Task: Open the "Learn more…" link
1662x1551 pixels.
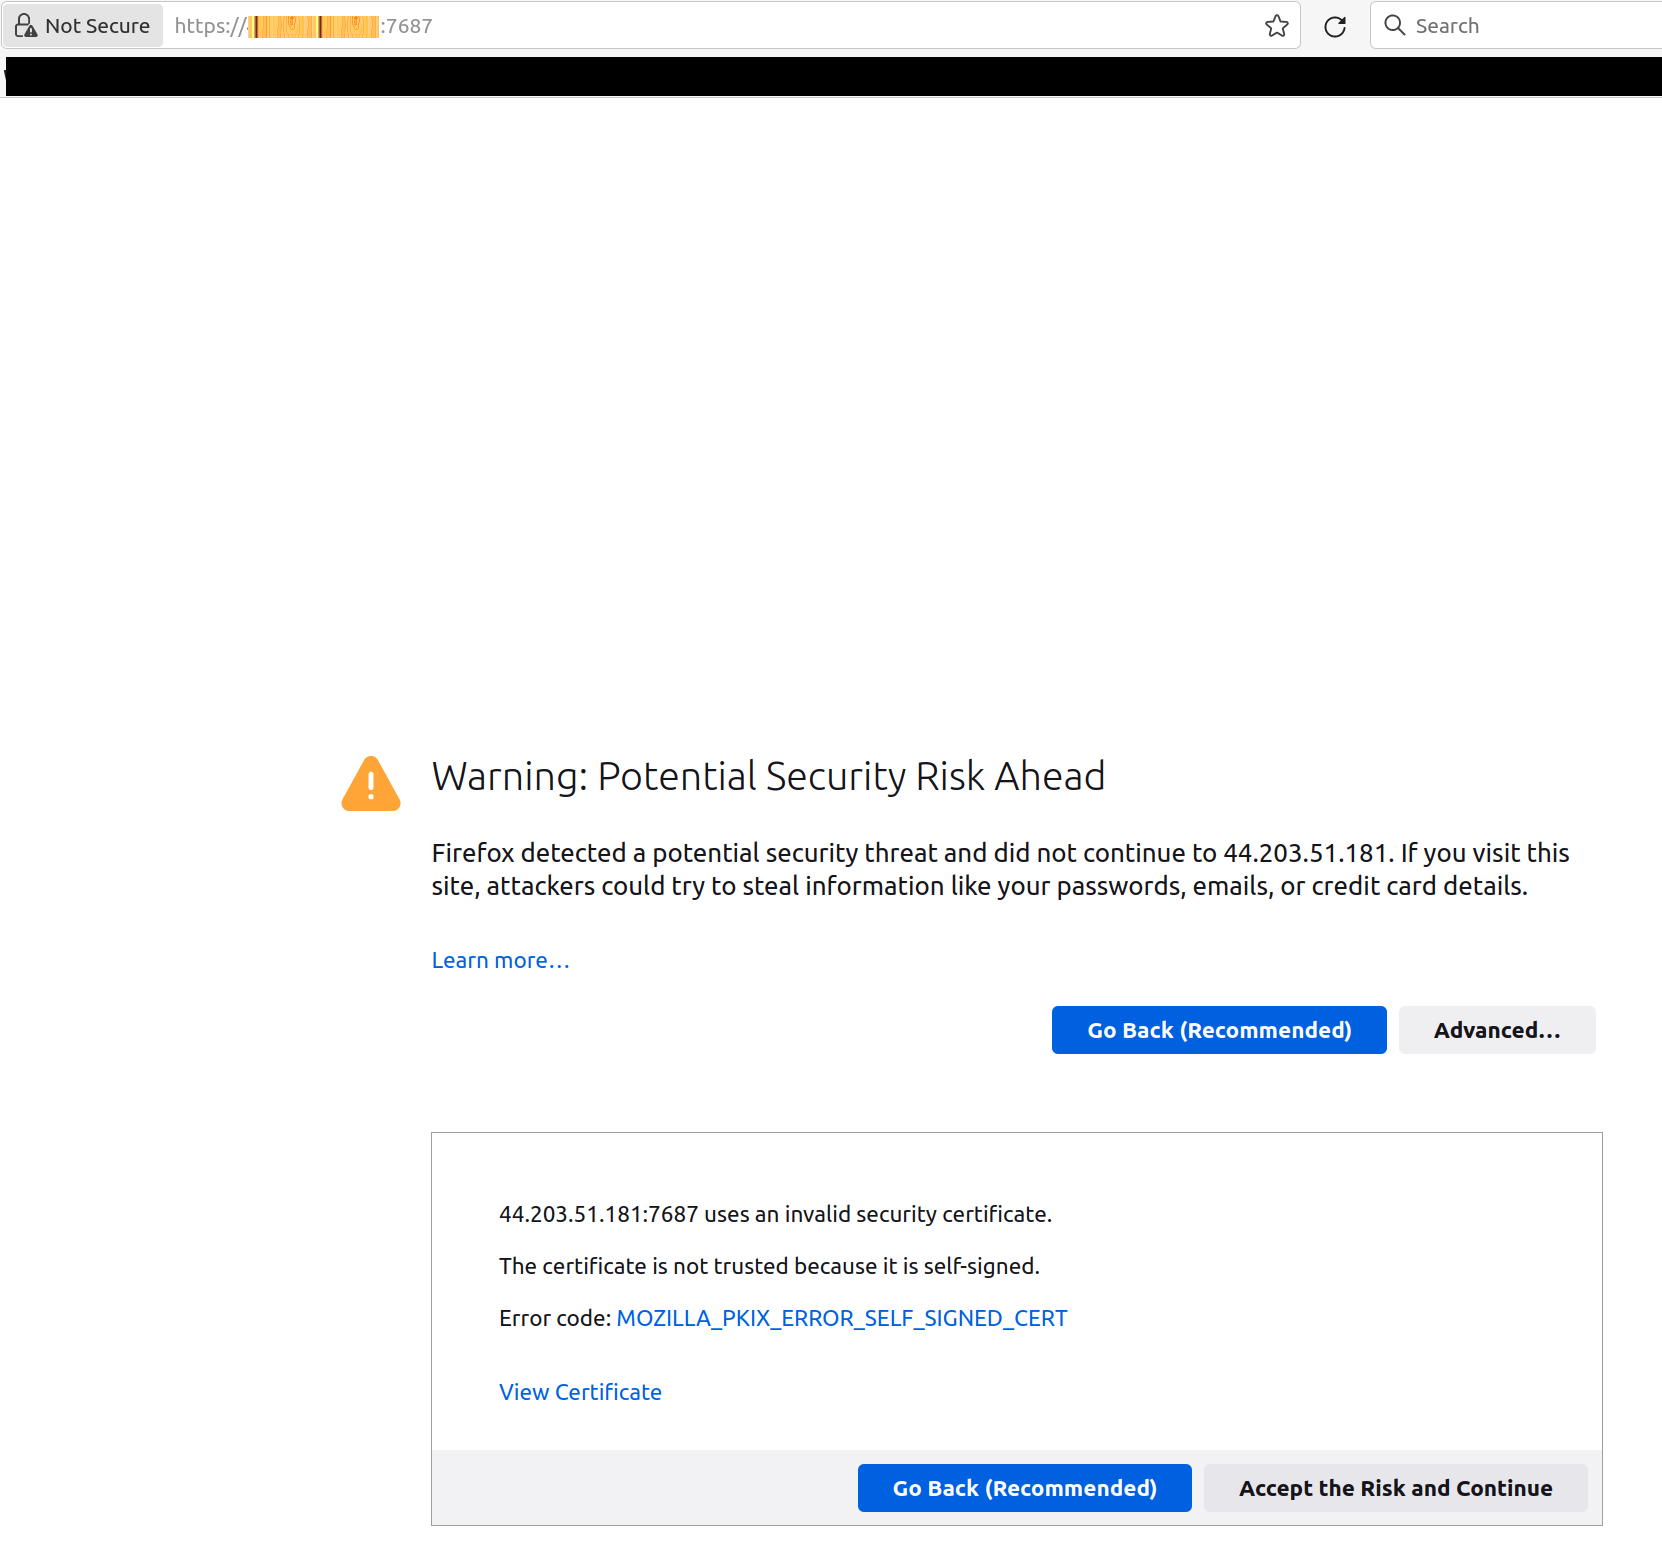Action: point(500,960)
